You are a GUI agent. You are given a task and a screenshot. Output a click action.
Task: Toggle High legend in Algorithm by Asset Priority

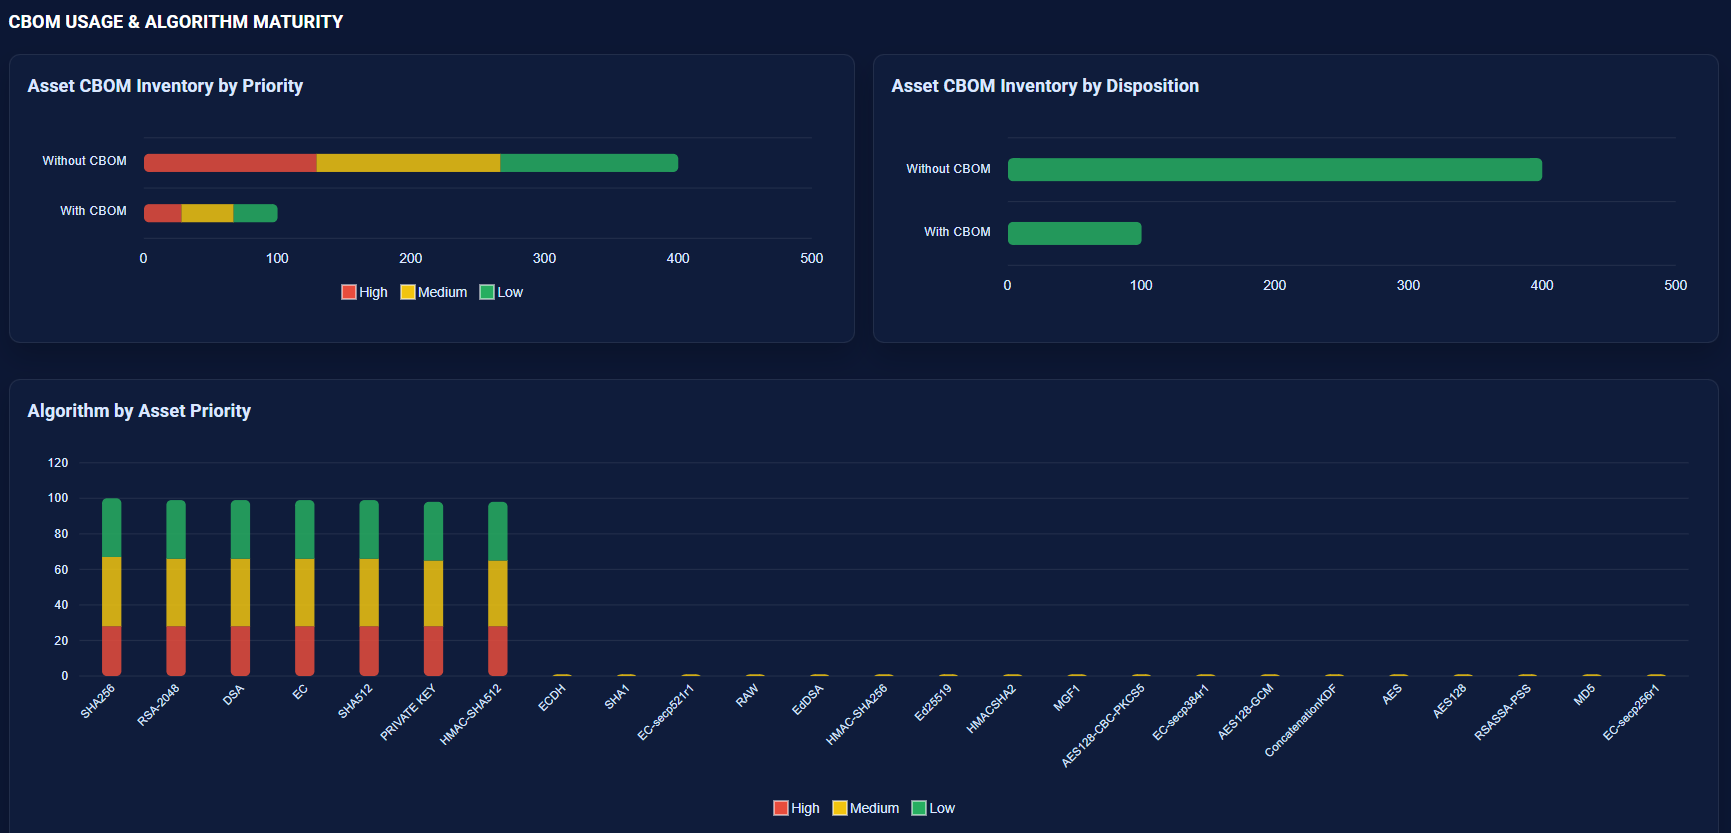tap(796, 808)
